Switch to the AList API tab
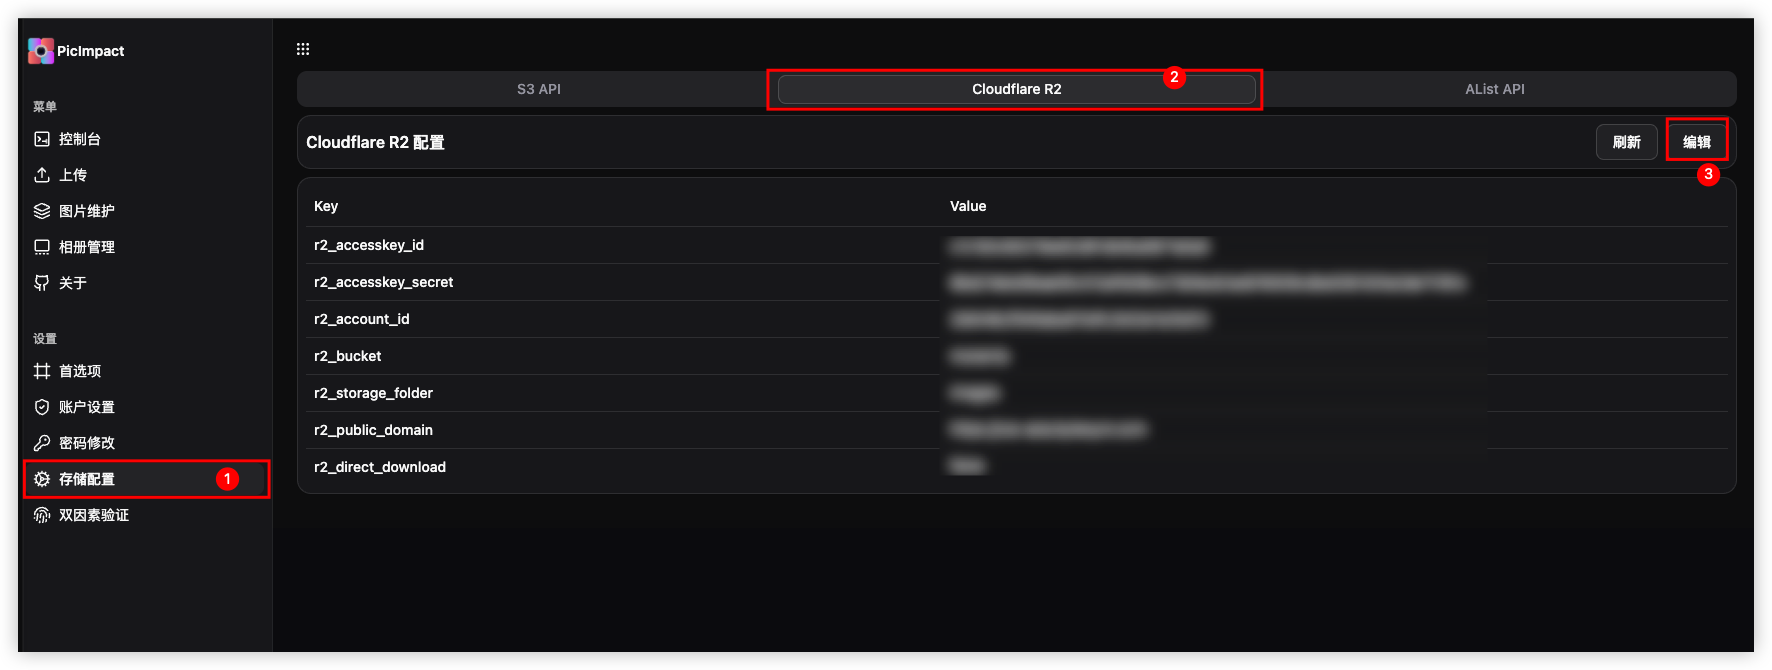The height and width of the screenshot is (670, 1772). [x=1495, y=89]
